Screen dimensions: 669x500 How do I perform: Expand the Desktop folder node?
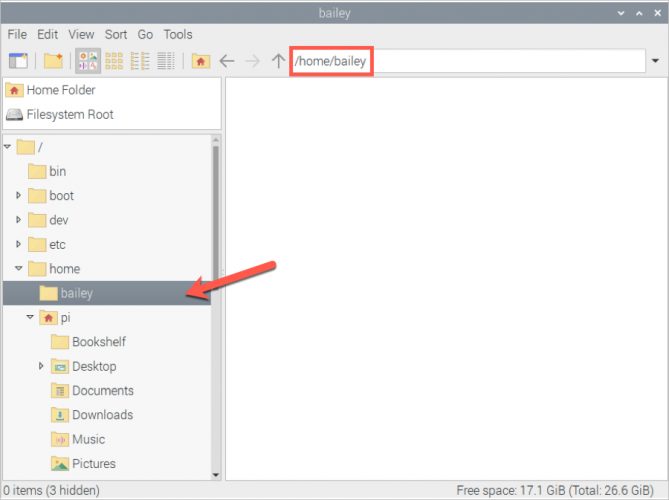(x=41, y=366)
